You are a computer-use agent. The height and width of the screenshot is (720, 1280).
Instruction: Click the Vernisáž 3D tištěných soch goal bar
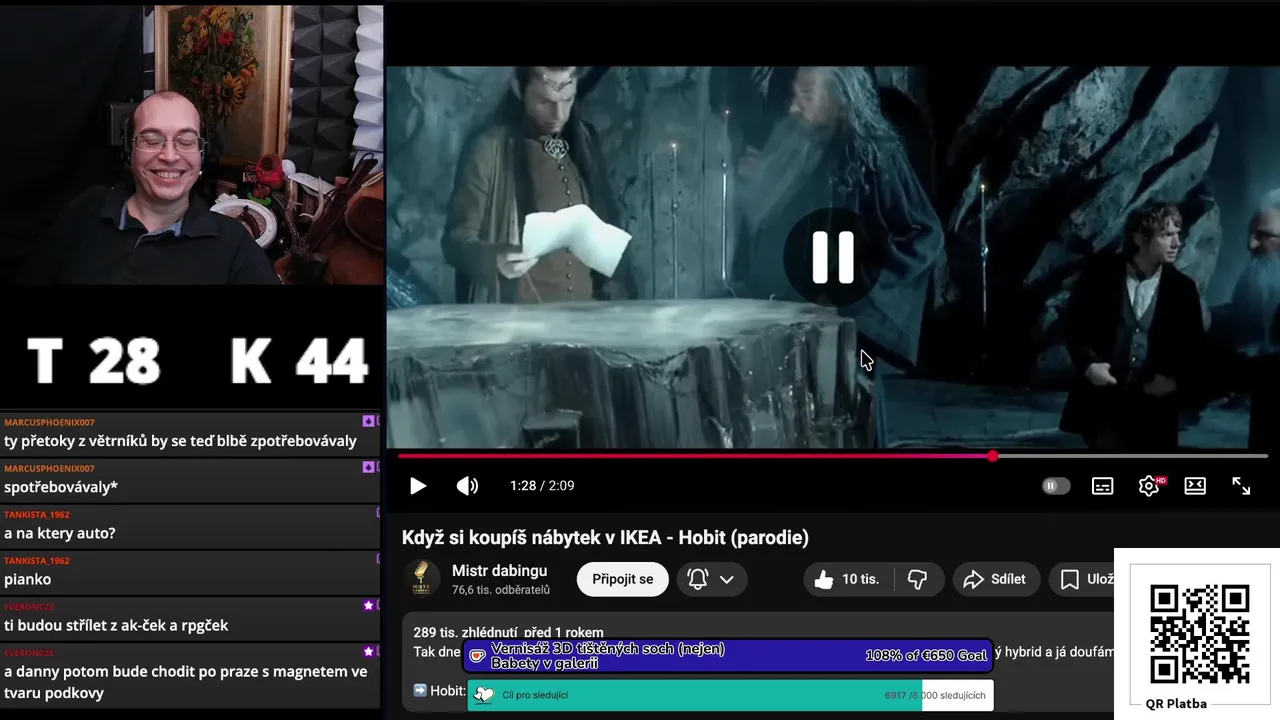pos(729,656)
